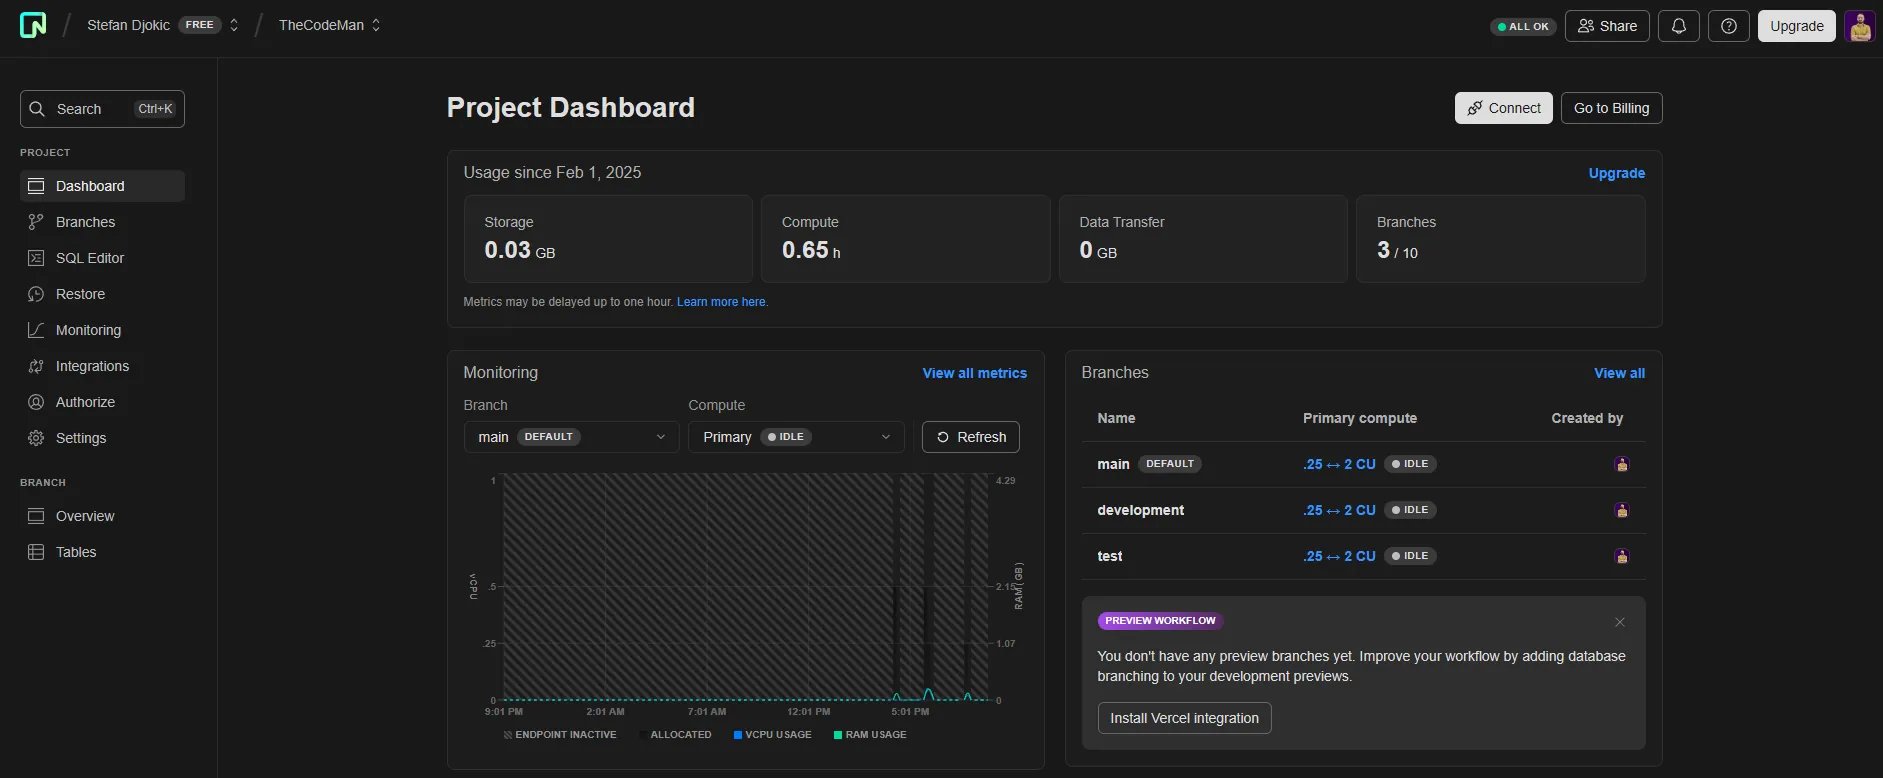Toggle RAM USAGE legend series
The width and height of the screenshot is (1883, 778).
(870, 735)
